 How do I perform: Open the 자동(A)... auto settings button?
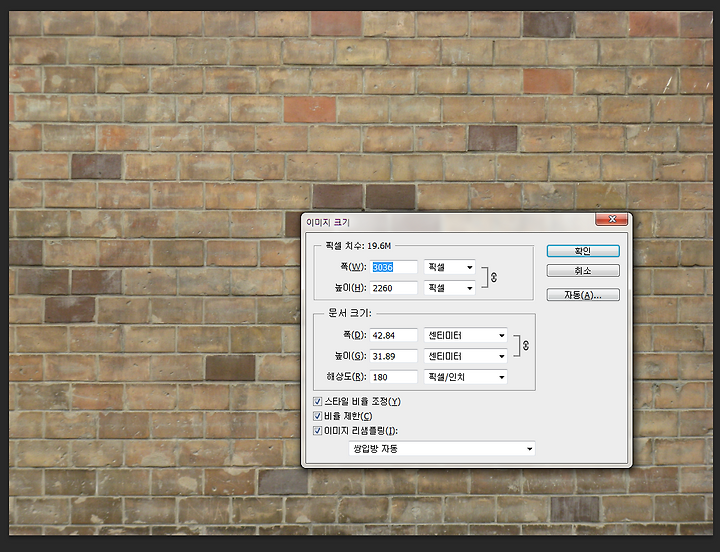point(583,295)
